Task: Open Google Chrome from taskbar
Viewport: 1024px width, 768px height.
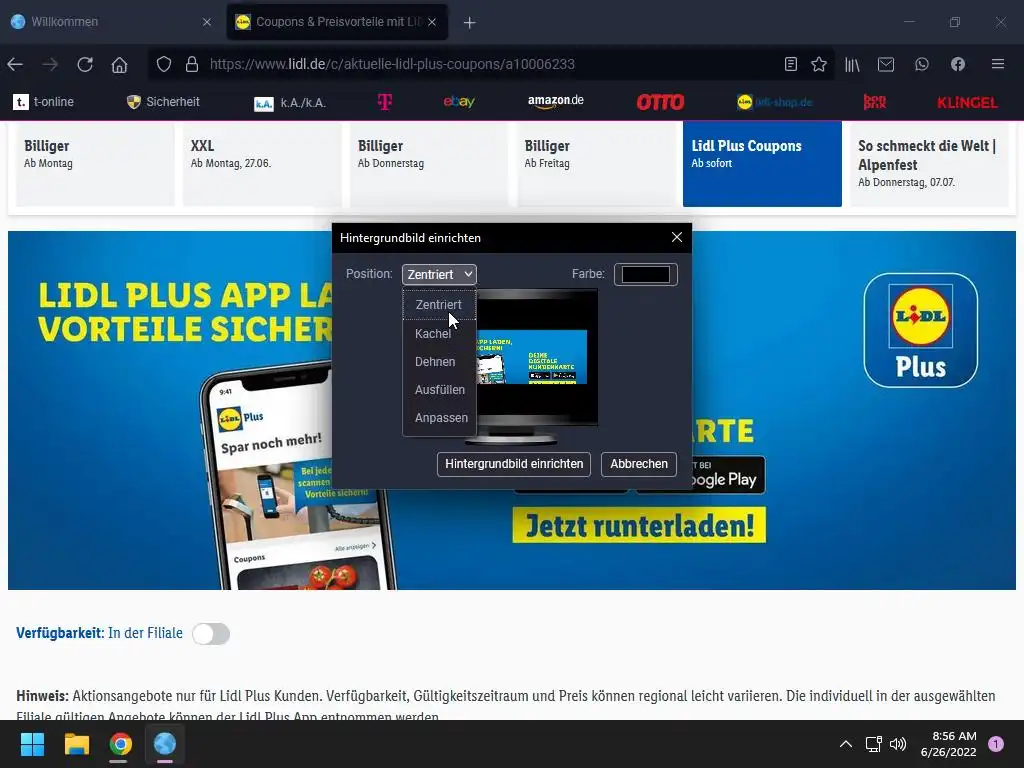Action: tap(120, 744)
